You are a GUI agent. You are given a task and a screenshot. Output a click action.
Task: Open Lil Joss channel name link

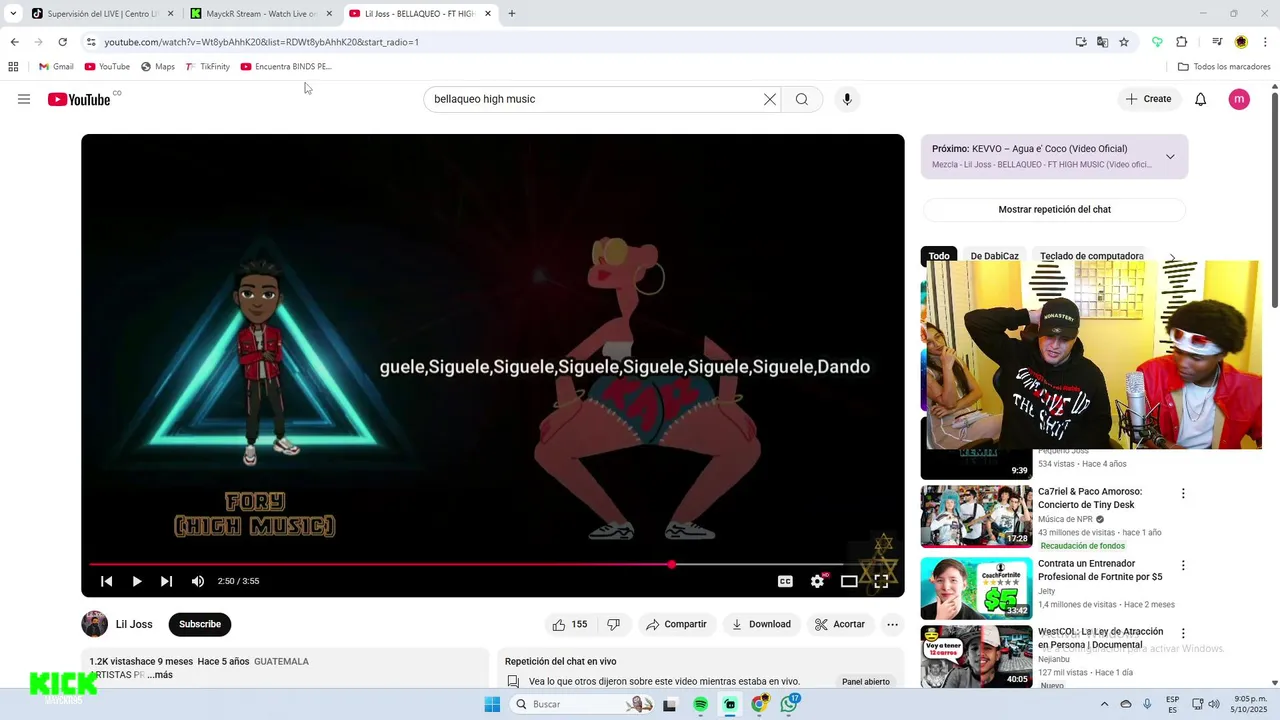[x=134, y=624]
